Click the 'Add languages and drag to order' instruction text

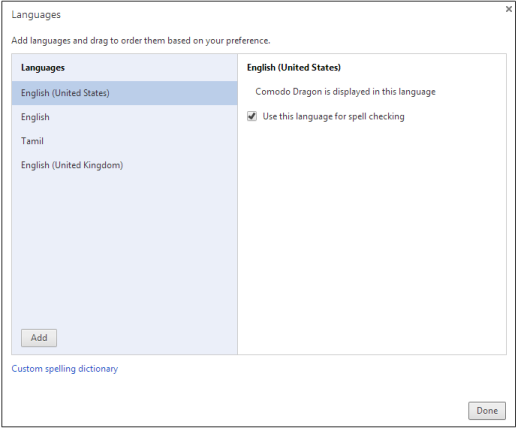pyautogui.click(x=141, y=41)
